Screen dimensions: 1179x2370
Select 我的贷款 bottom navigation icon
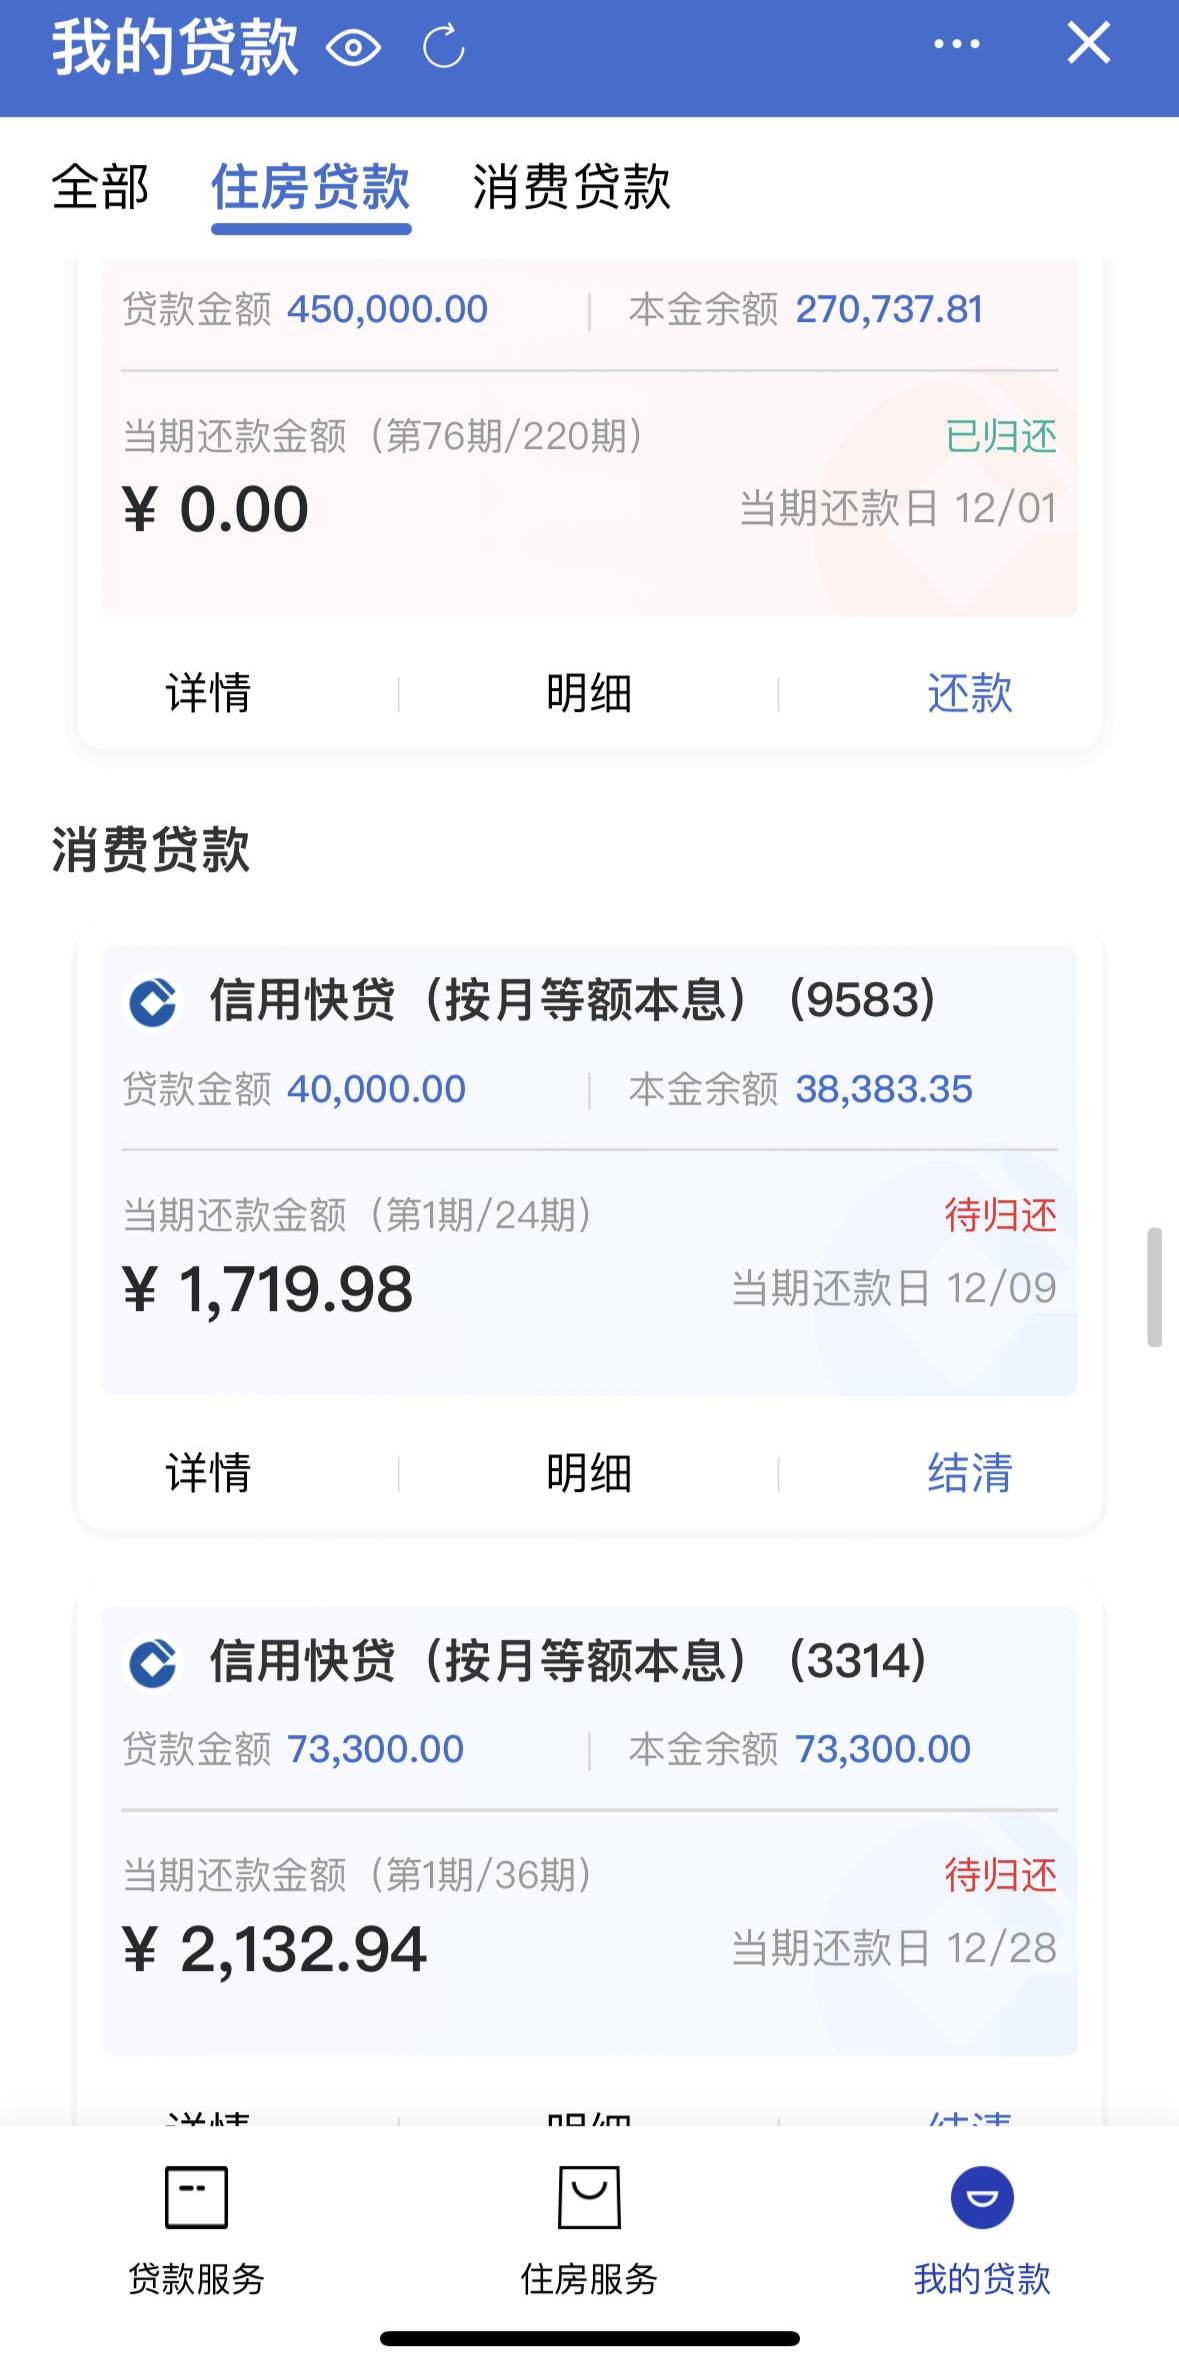click(981, 2198)
